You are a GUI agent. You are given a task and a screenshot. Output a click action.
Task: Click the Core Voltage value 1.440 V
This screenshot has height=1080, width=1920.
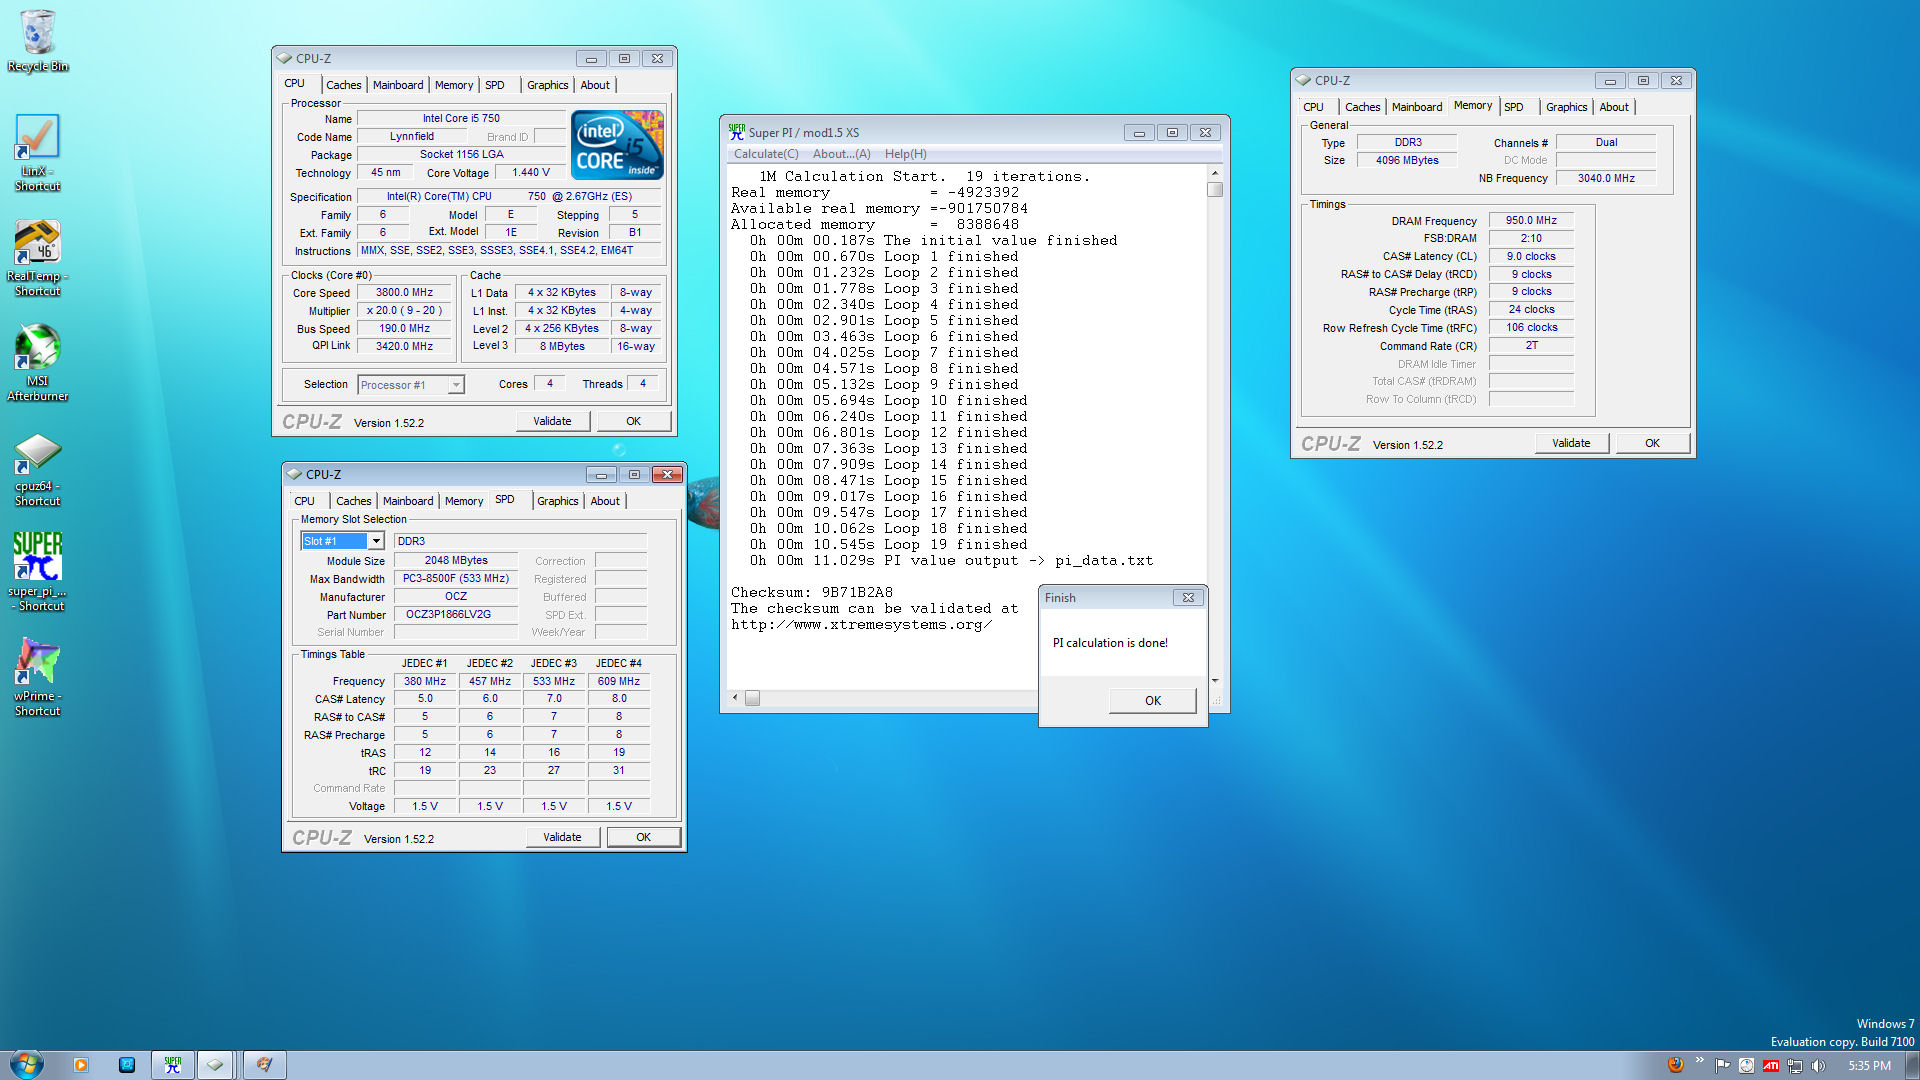click(530, 173)
